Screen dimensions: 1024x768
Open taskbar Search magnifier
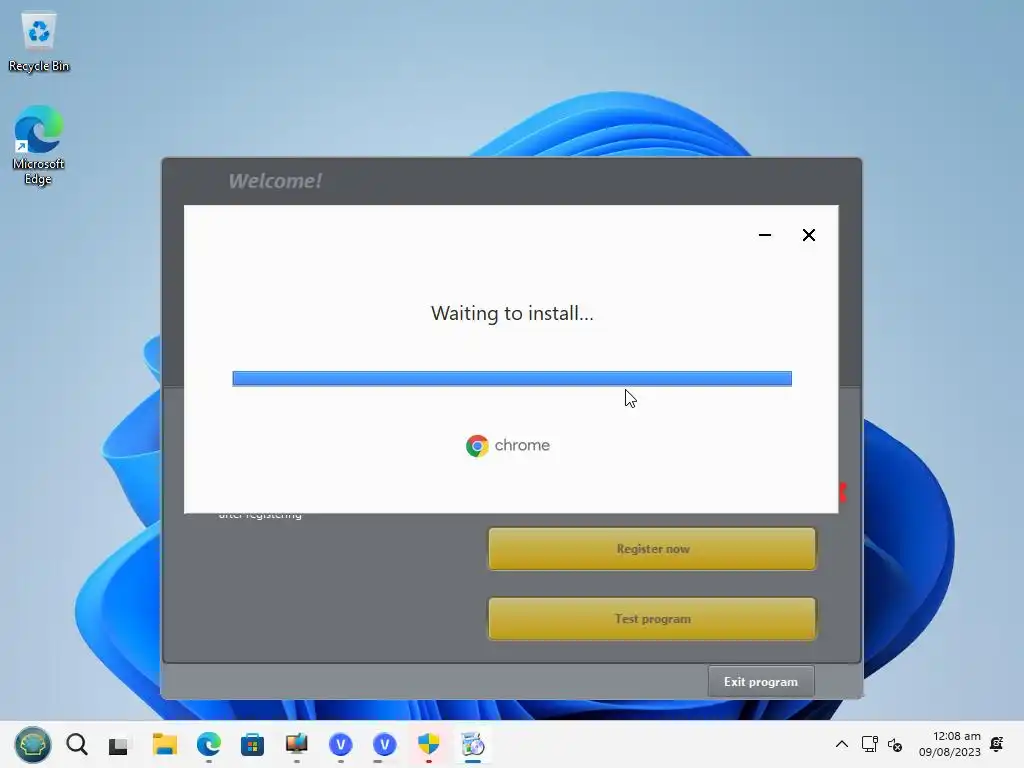(x=77, y=744)
